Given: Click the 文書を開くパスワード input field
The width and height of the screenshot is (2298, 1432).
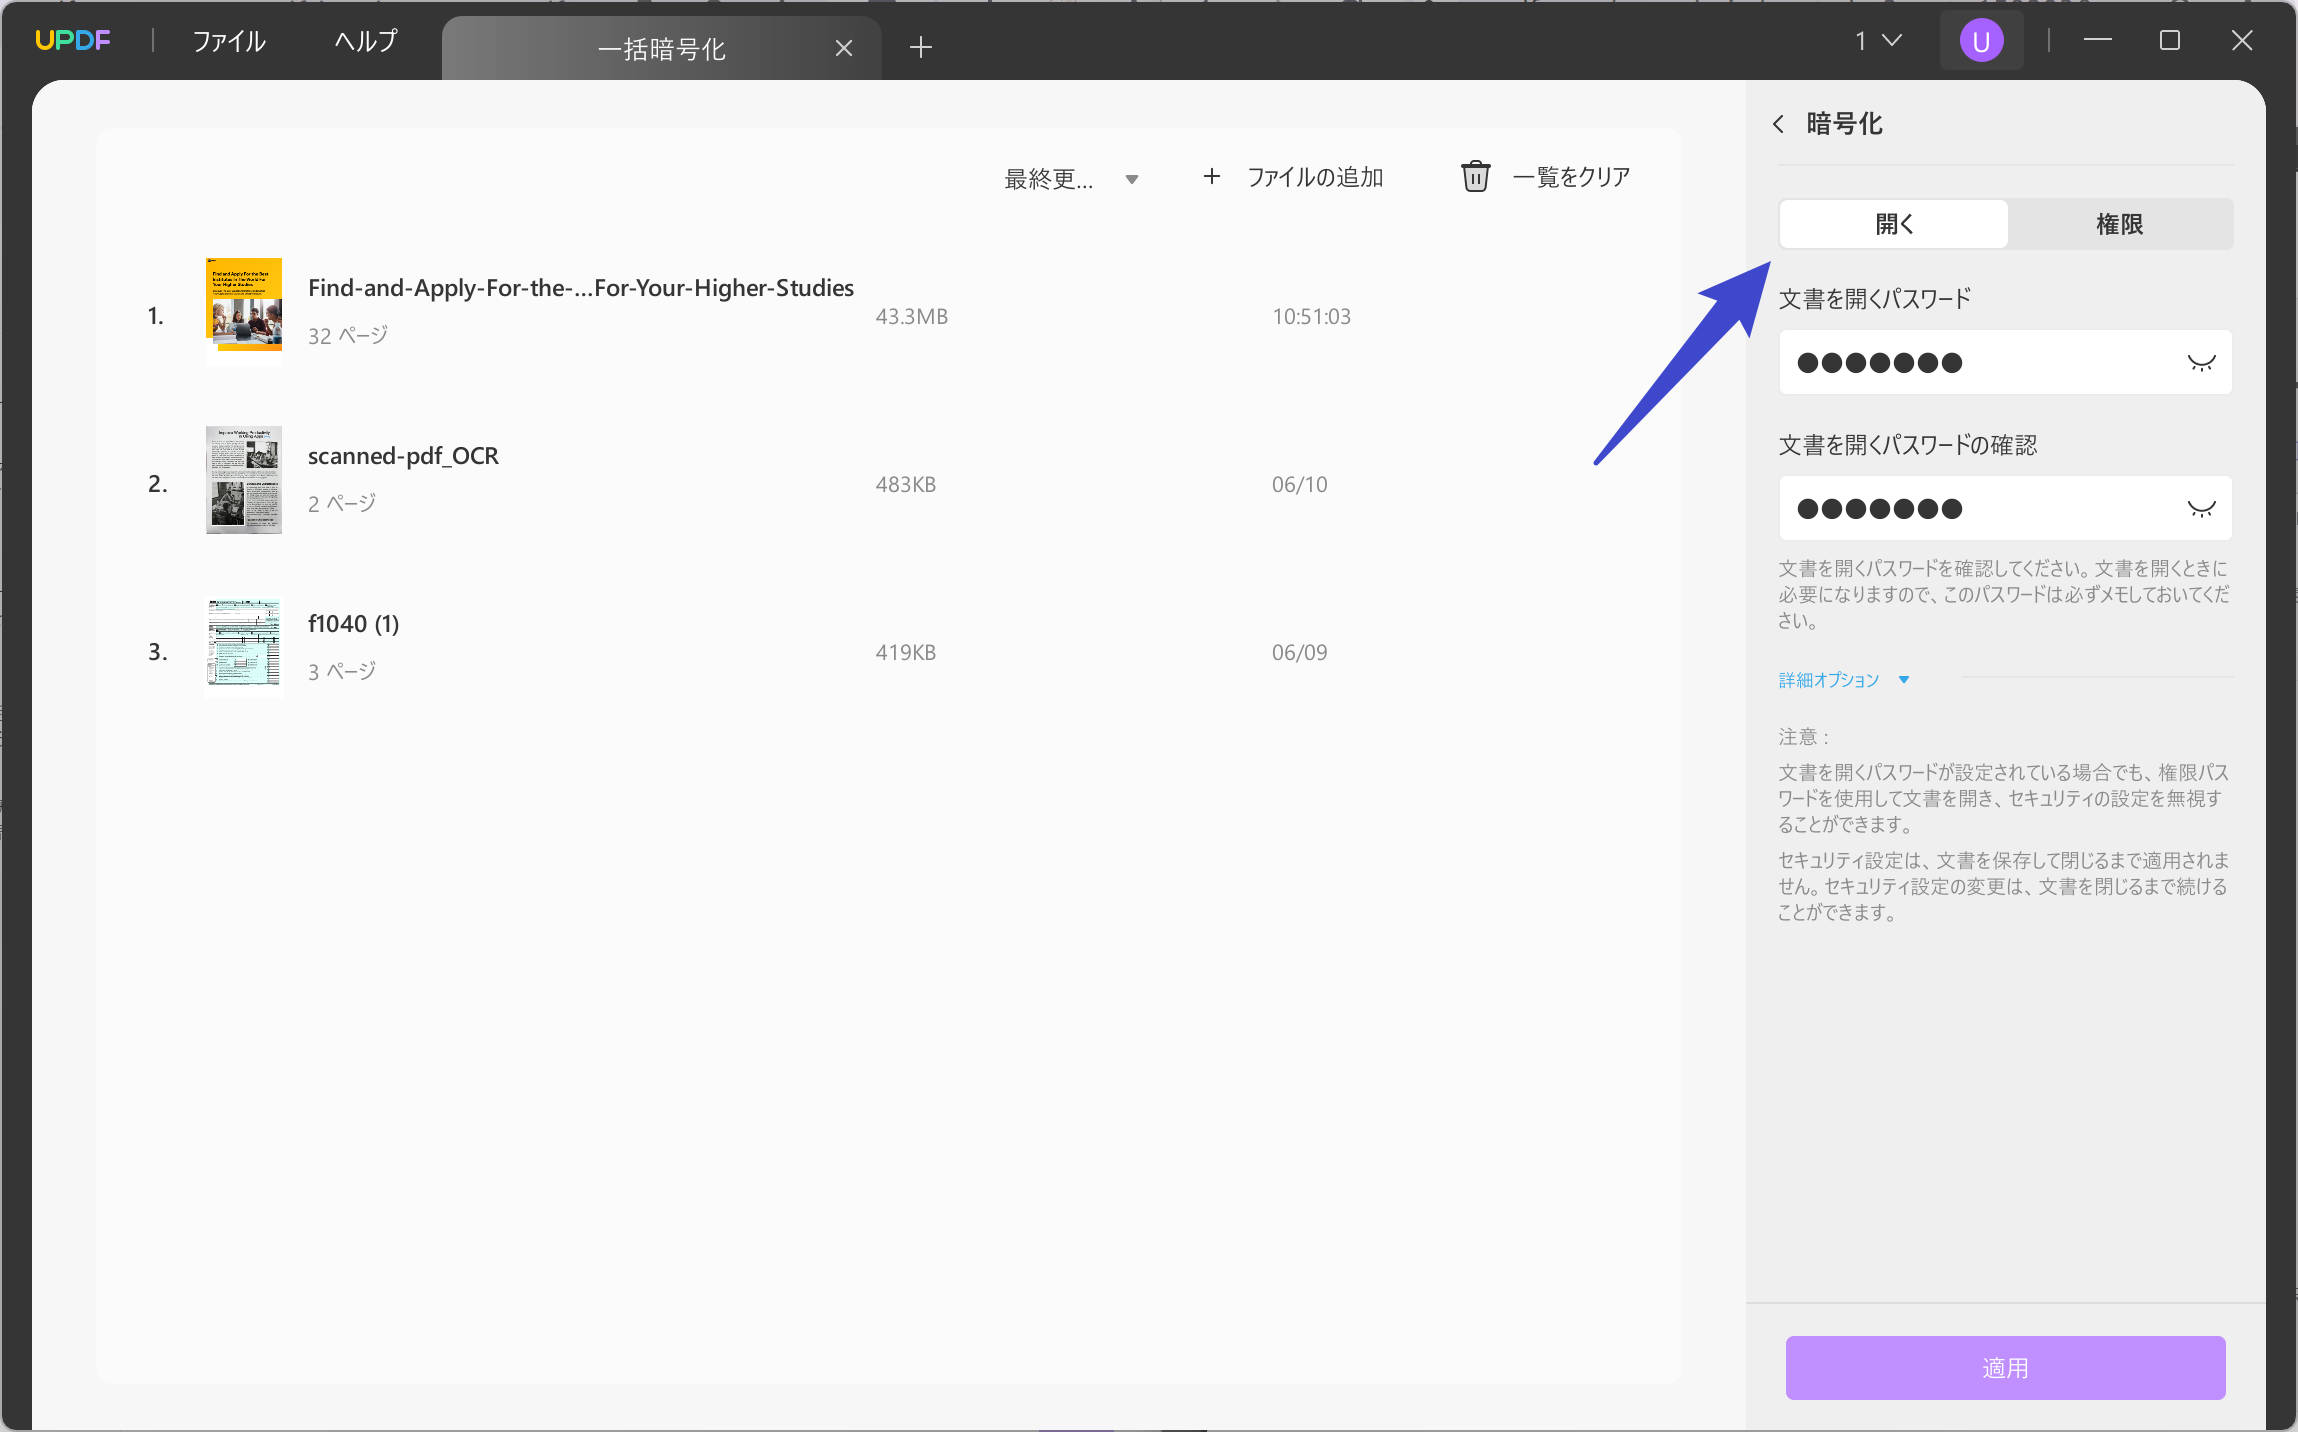Looking at the screenshot, I should click(x=1980, y=363).
